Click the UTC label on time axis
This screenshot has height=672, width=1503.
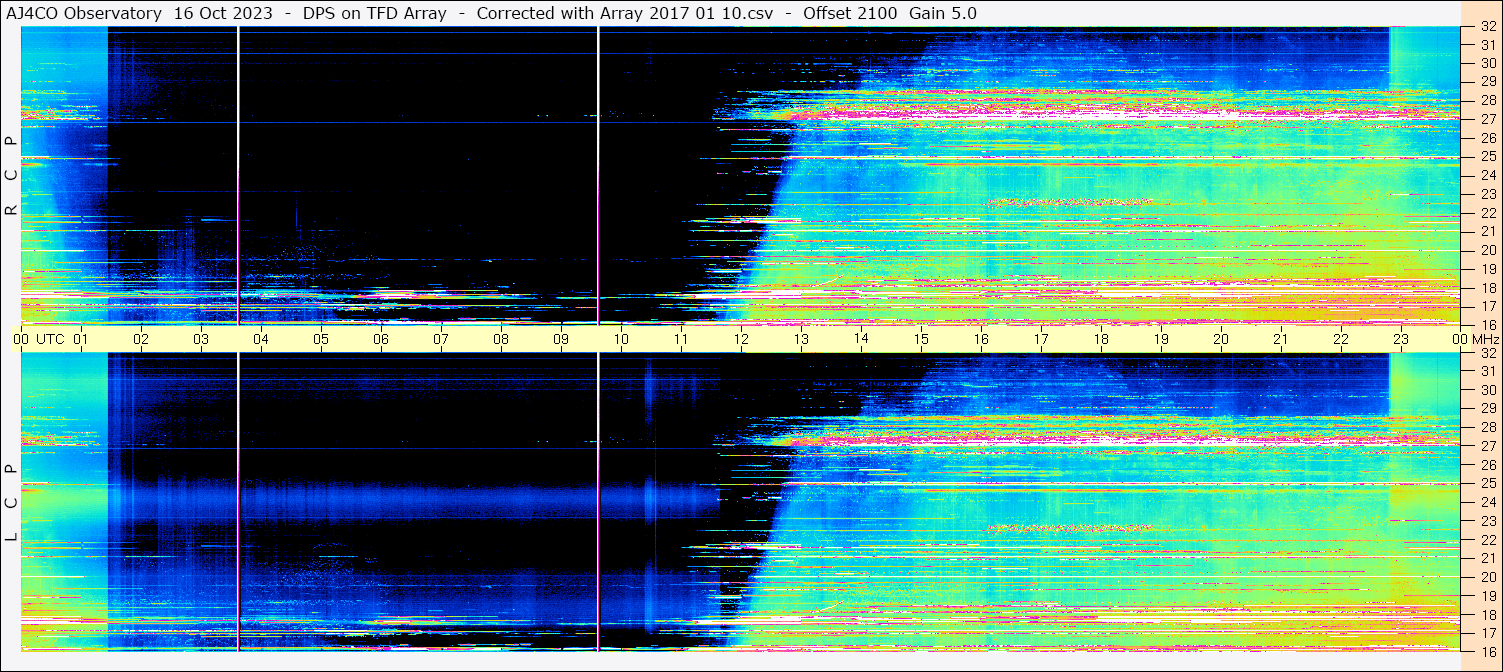[x=51, y=339]
